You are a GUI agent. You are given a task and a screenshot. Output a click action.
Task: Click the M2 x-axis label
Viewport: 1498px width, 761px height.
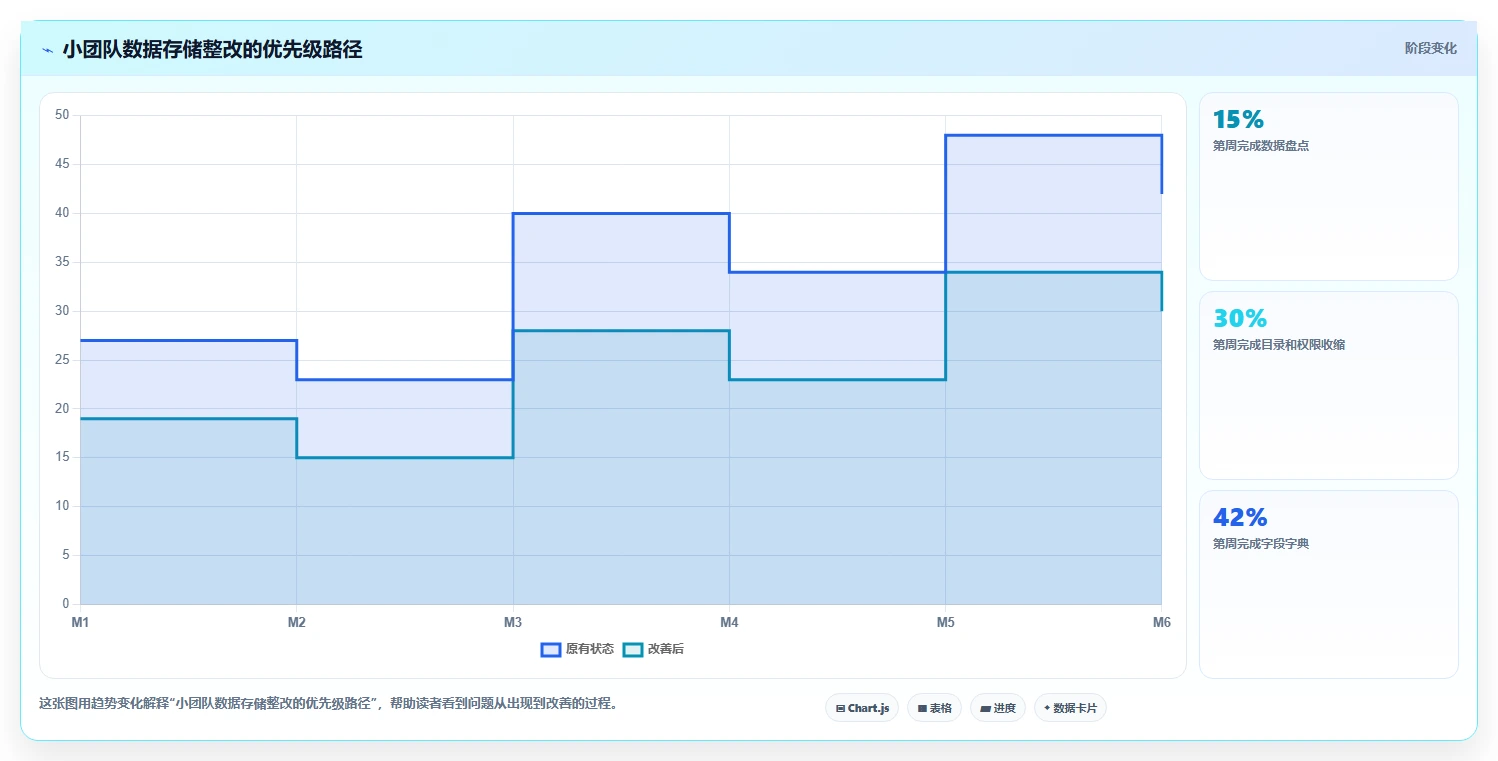[297, 622]
